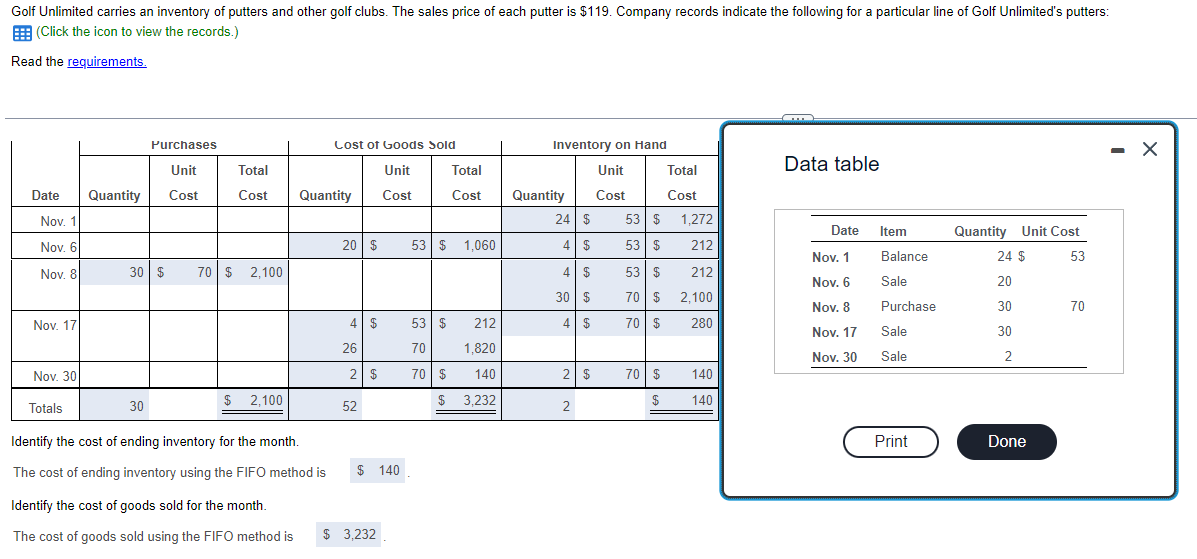1197x559 pixels.
Task: Click 'Nov. 6' Sale quantity 20 in Data table
Action: click(x=1004, y=281)
